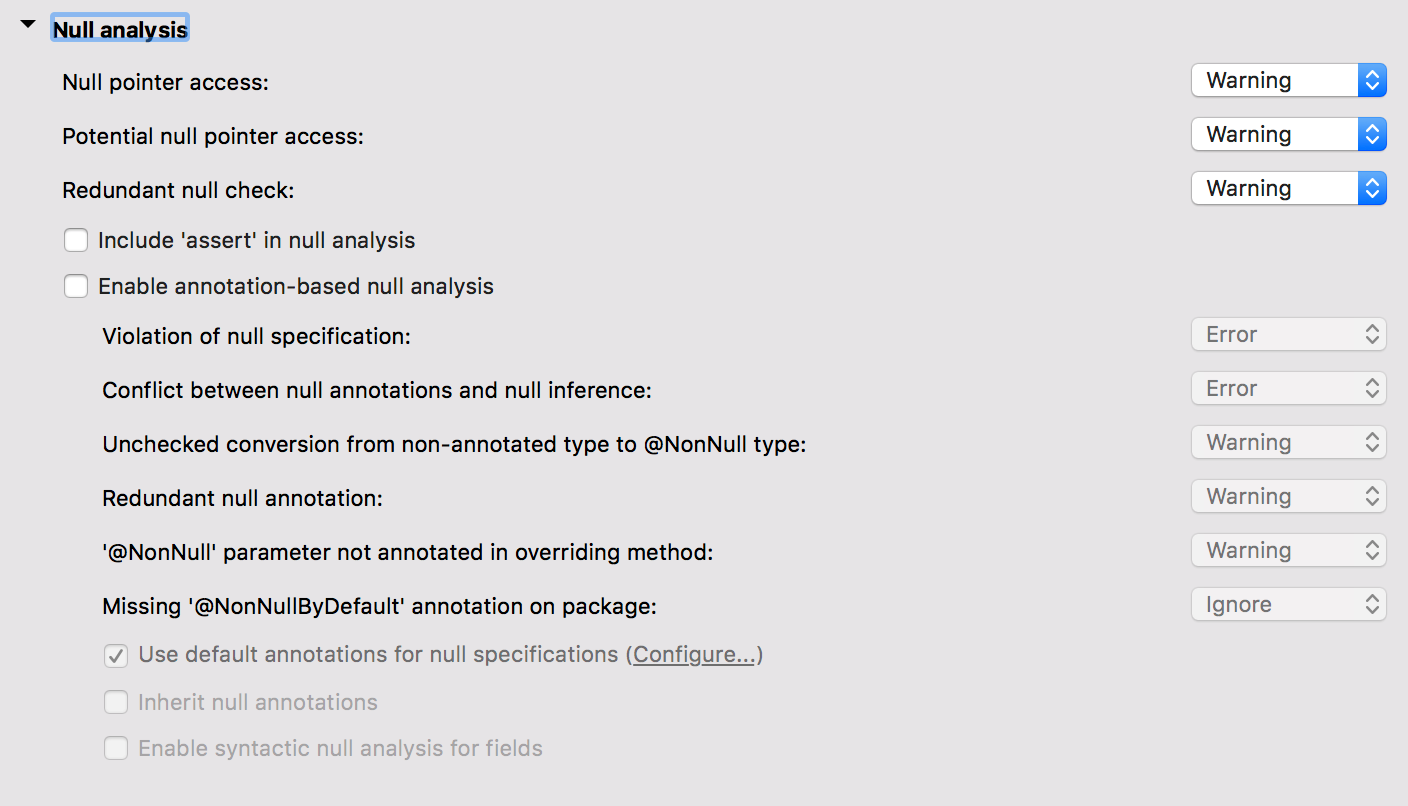
Task: Open the Redundant null annotation dropdown
Action: click(1288, 497)
